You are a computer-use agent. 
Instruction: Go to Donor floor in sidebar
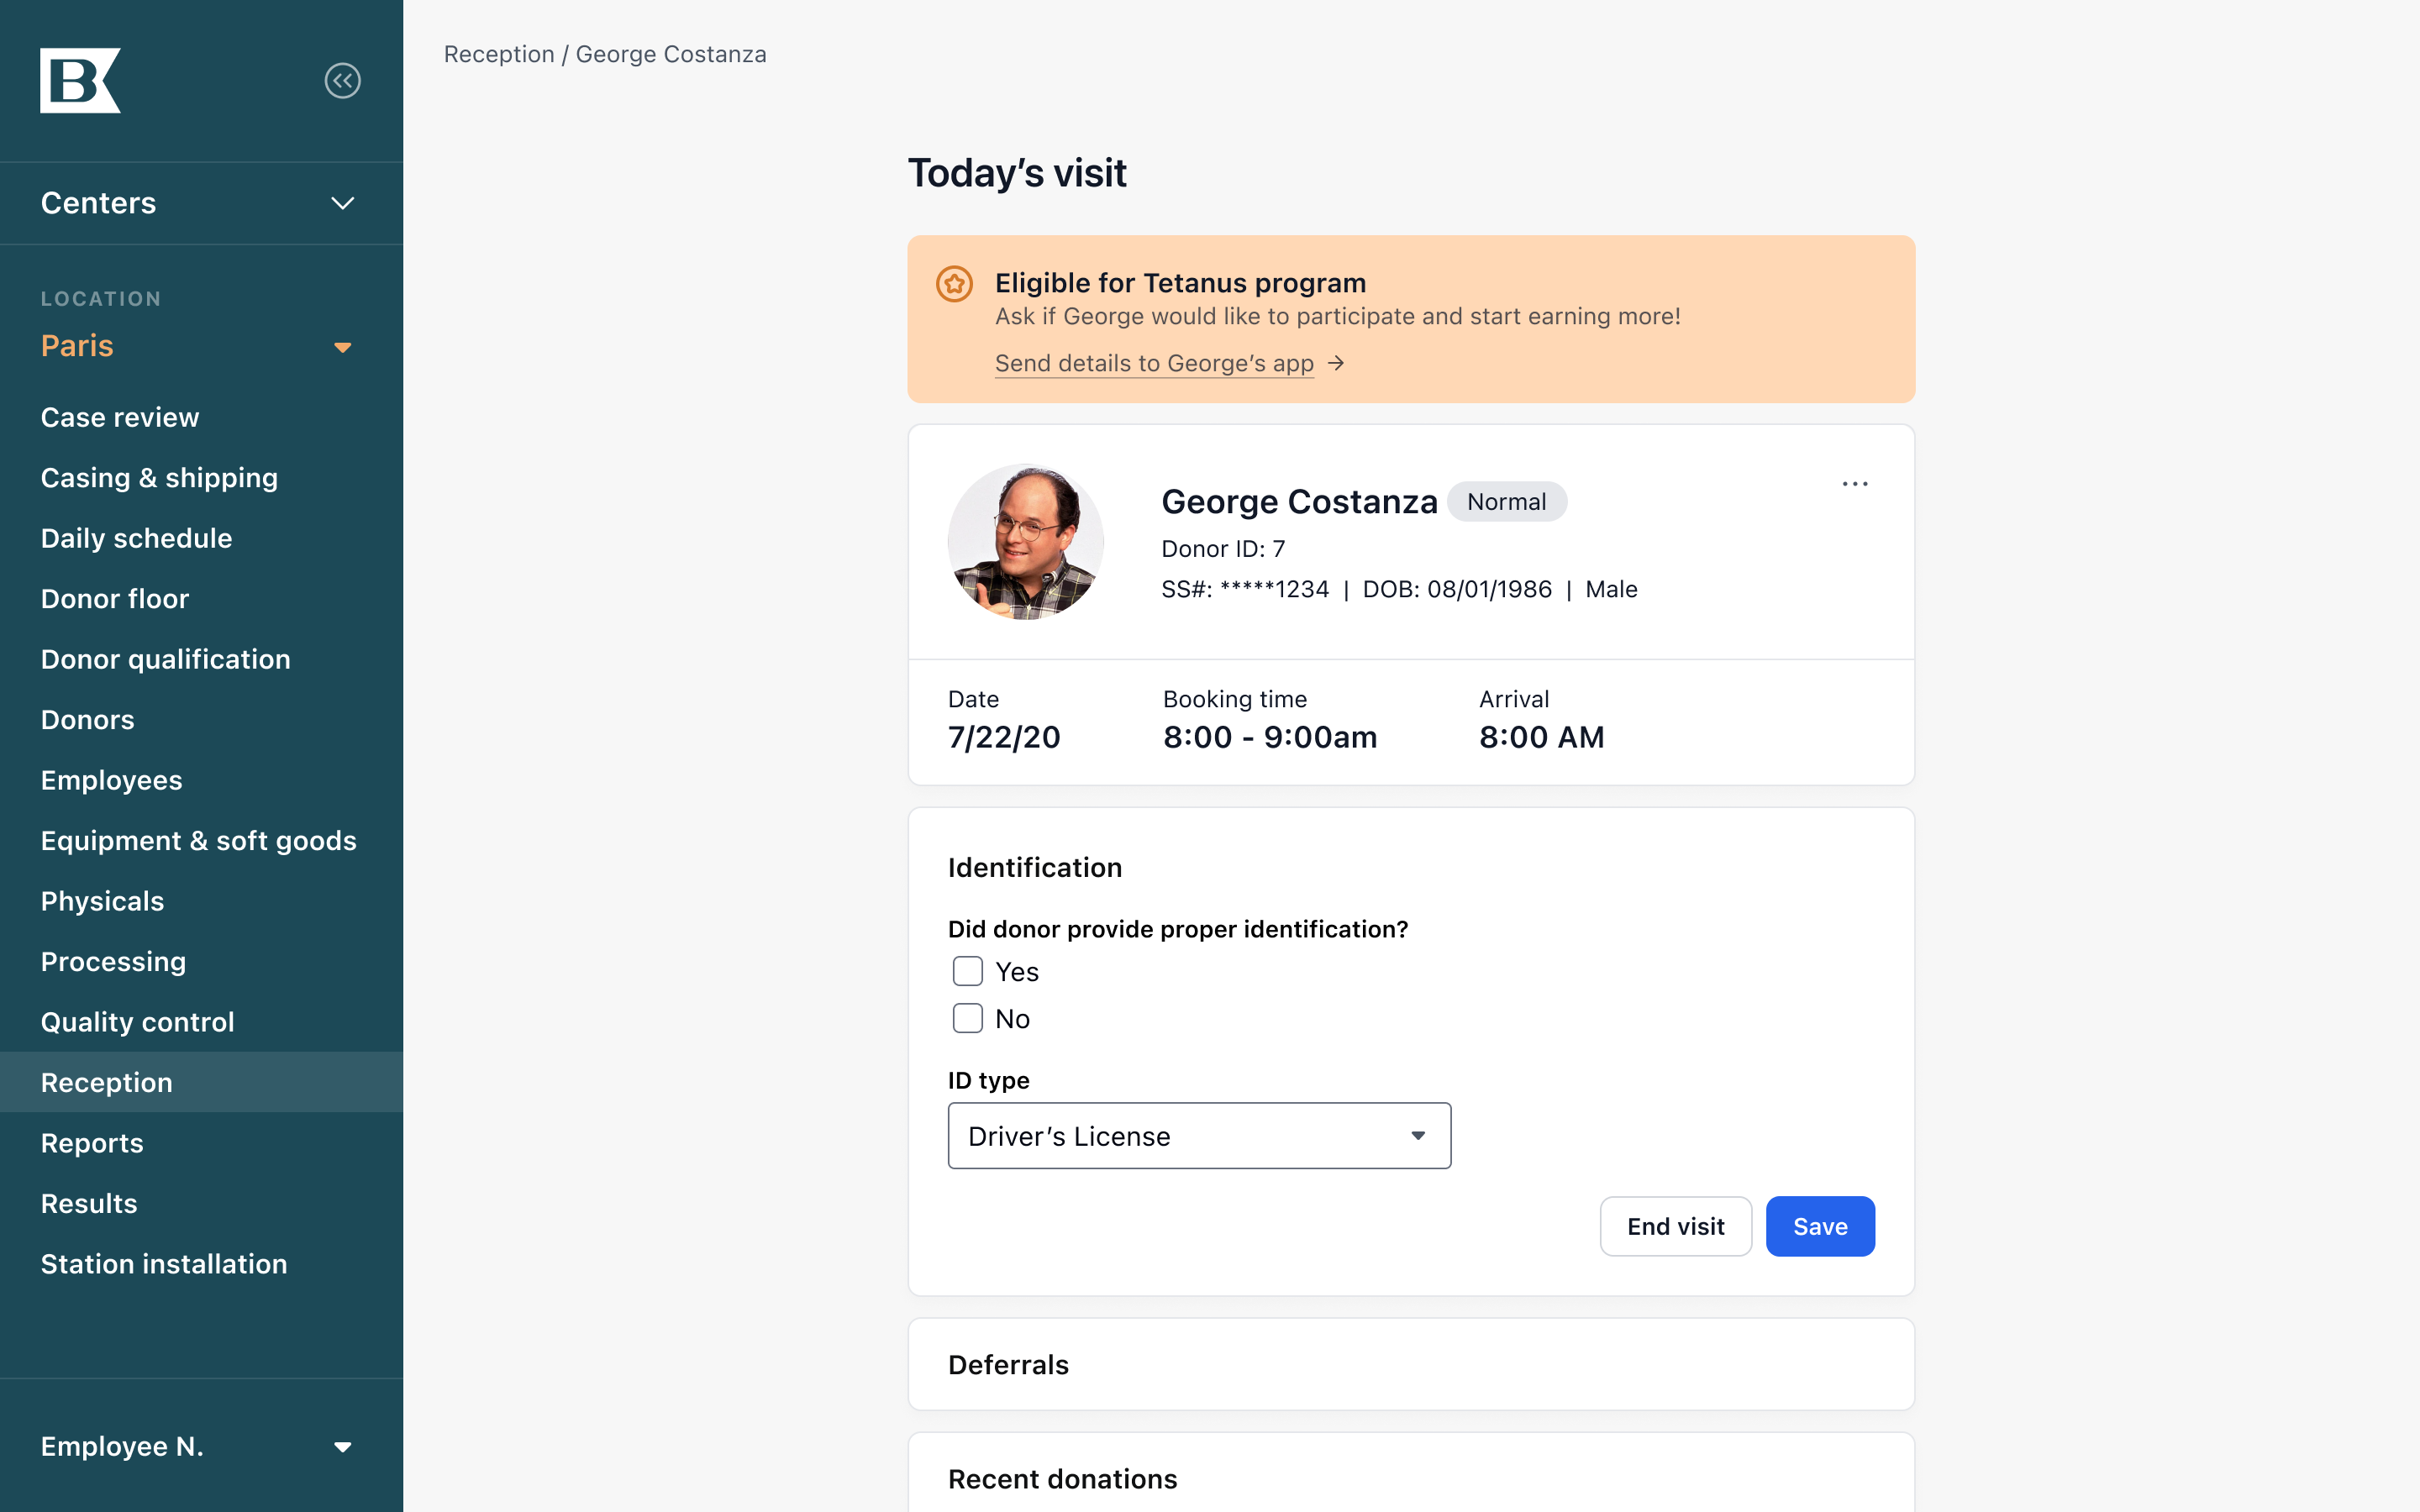[115, 598]
